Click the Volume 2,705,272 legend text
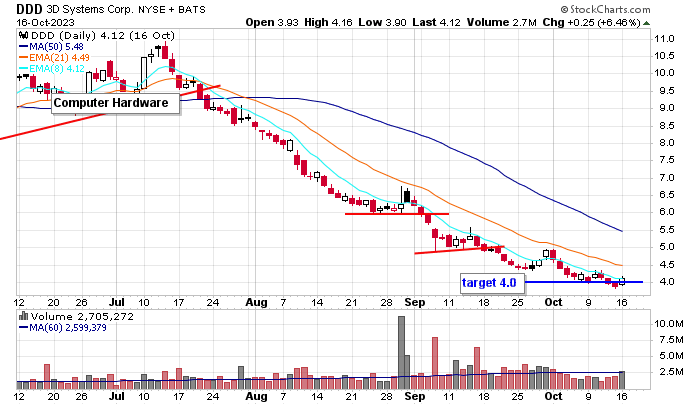This screenshot has height=405, width=700. [82, 317]
